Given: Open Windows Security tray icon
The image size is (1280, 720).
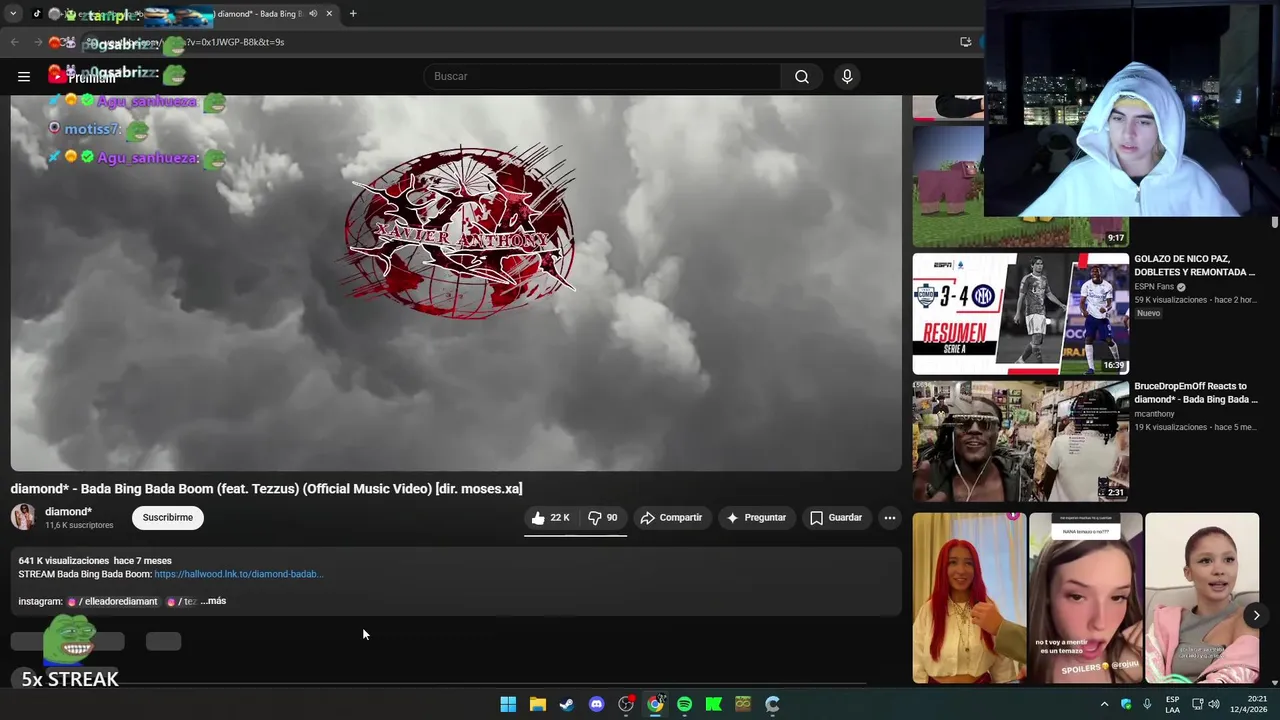Looking at the screenshot, I should [1126, 704].
